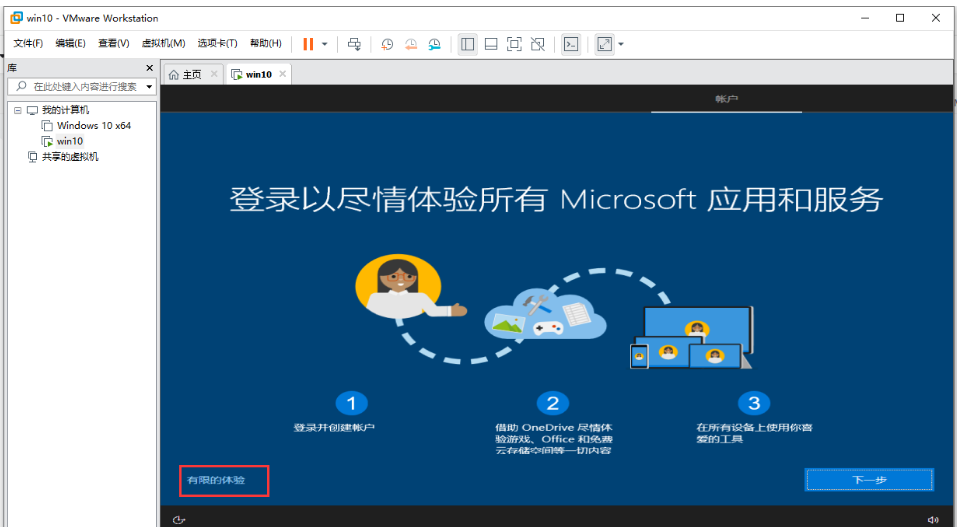Viewport: 957px width, 527px height.
Task: Click the step 1 登录并创建帐户 text
Action: pyautogui.click(x=334, y=427)
